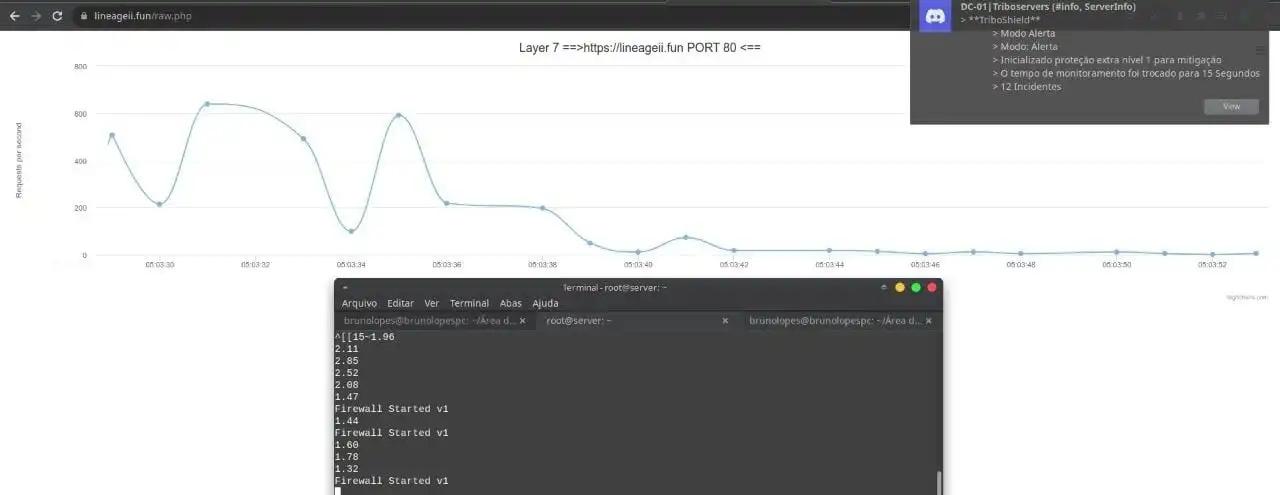Open the Abas menu
Image resolution: width=1280 pixels, height=495 pixels.
point(510,303)
